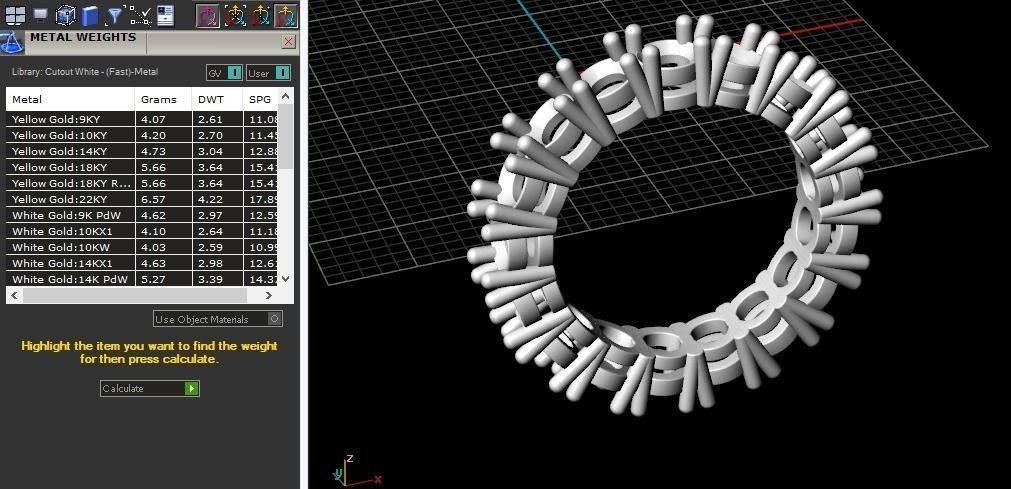The width and height of the screenshot is (1011, 489).
Task: Click the 4.07 grams value
Action: (153, 119)
